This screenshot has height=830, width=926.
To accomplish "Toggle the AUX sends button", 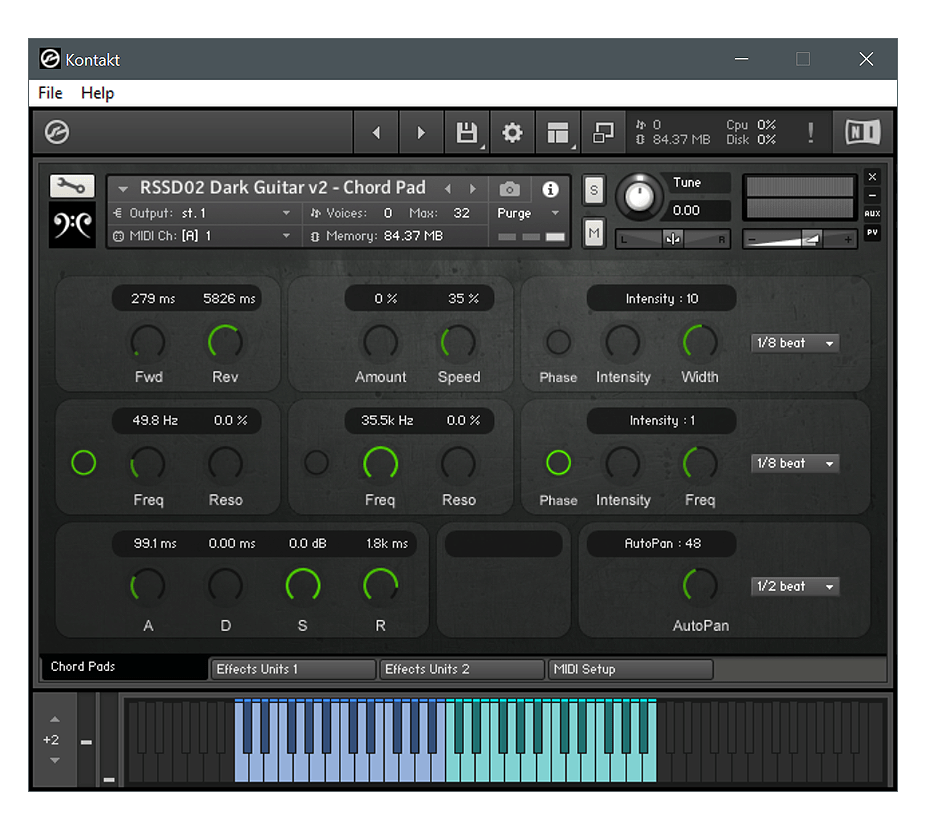I will tap(872, 213).
